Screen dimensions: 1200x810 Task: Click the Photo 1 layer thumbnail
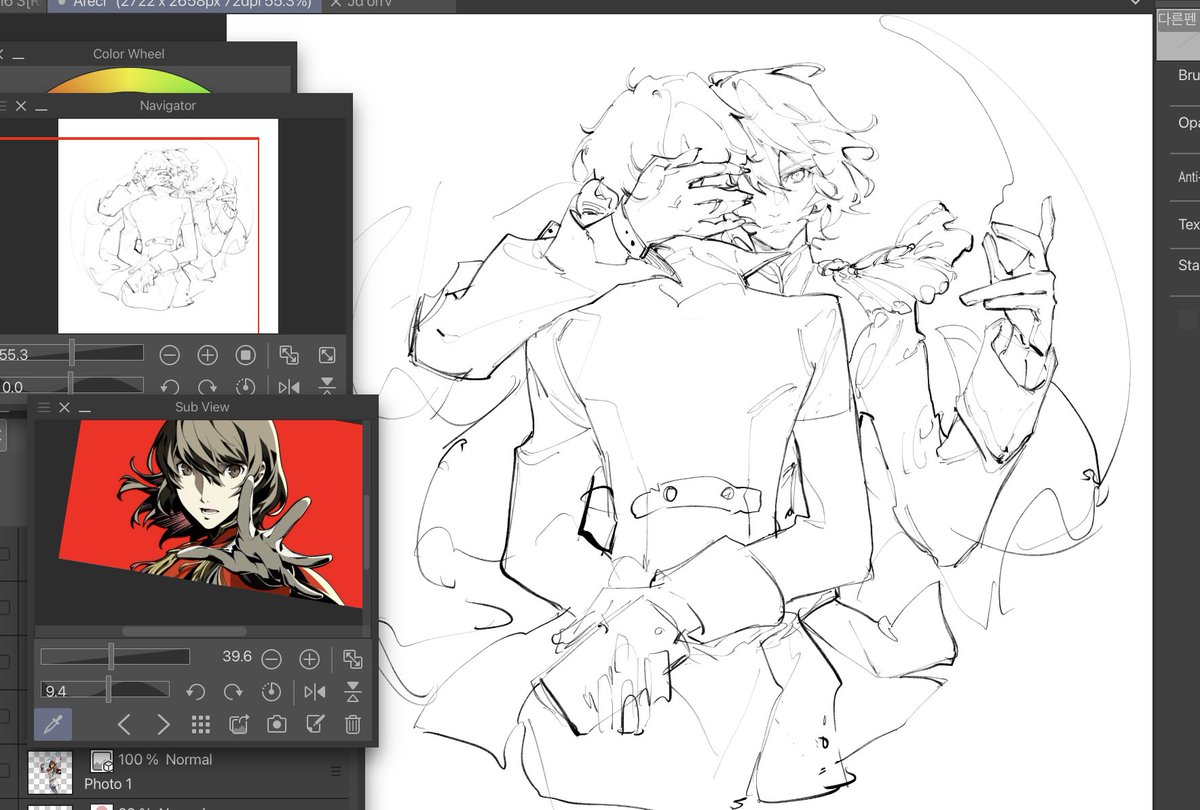point(50,770)
